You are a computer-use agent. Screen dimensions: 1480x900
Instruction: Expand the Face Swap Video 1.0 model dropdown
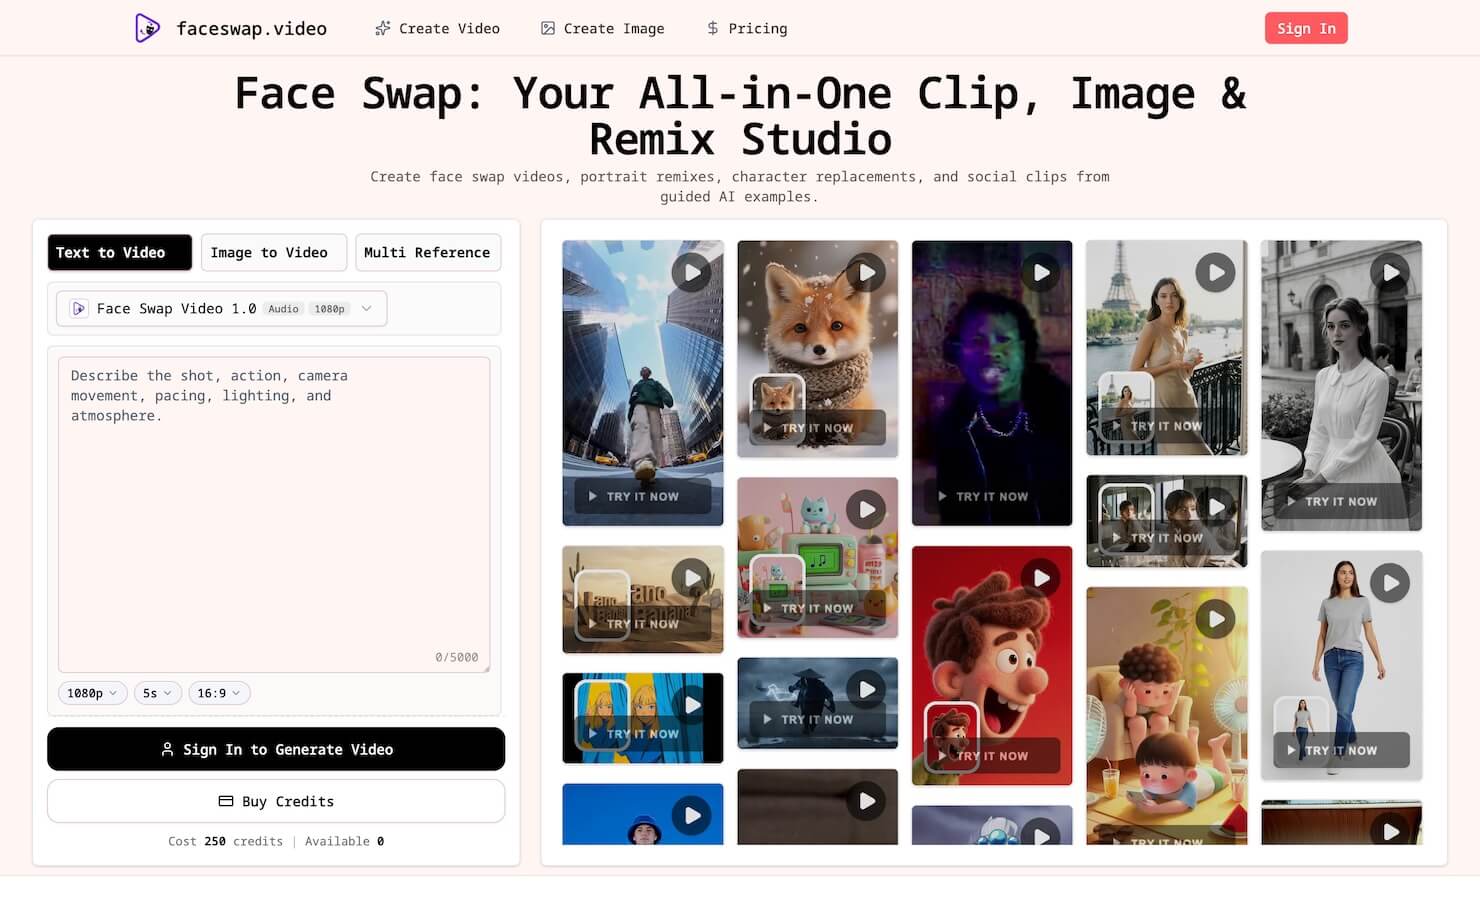click(x=221, y=309)
